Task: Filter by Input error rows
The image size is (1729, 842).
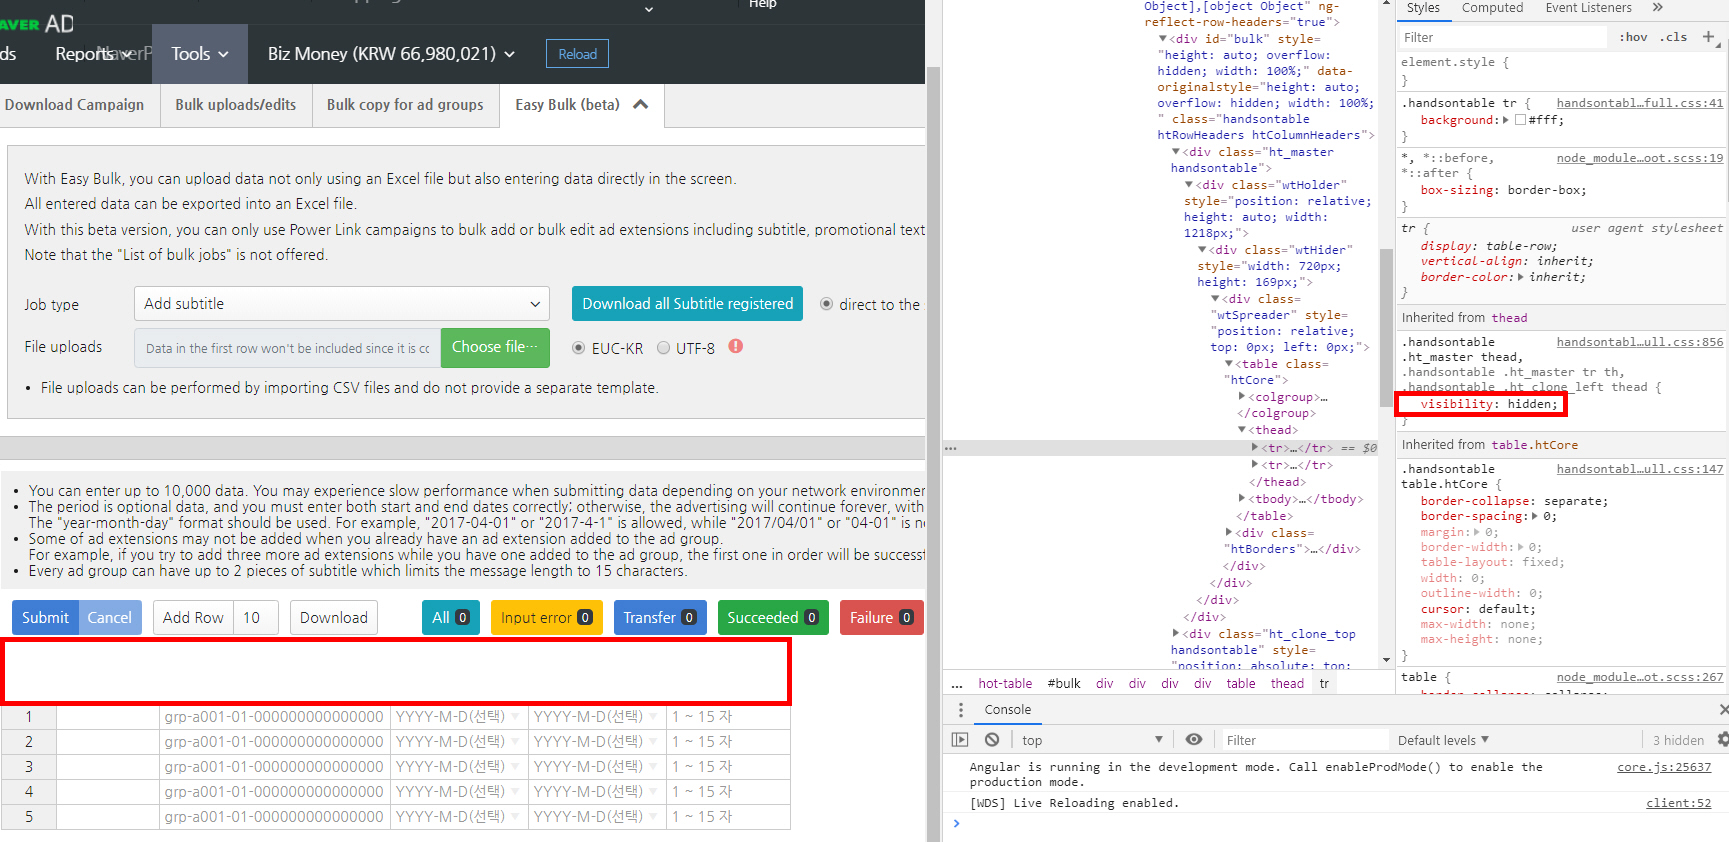Action: point(546,618)
